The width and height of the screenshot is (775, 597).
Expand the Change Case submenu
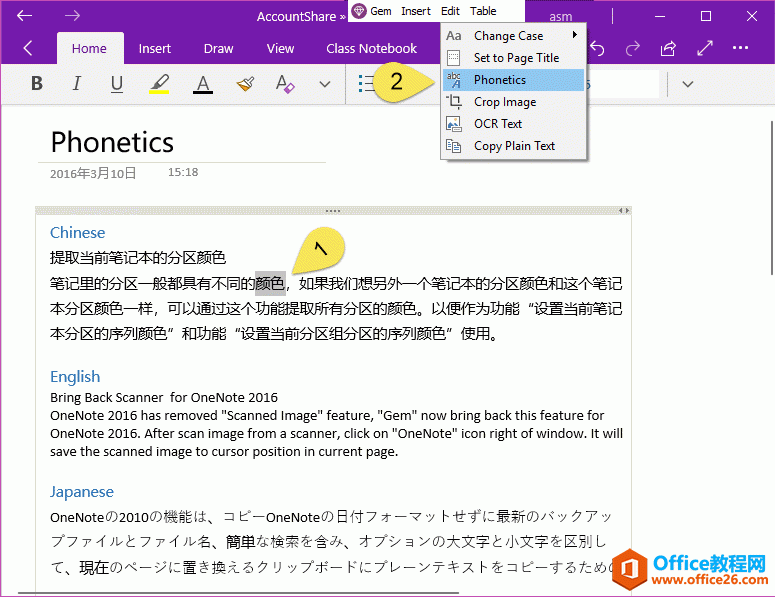tap(513, 36)
